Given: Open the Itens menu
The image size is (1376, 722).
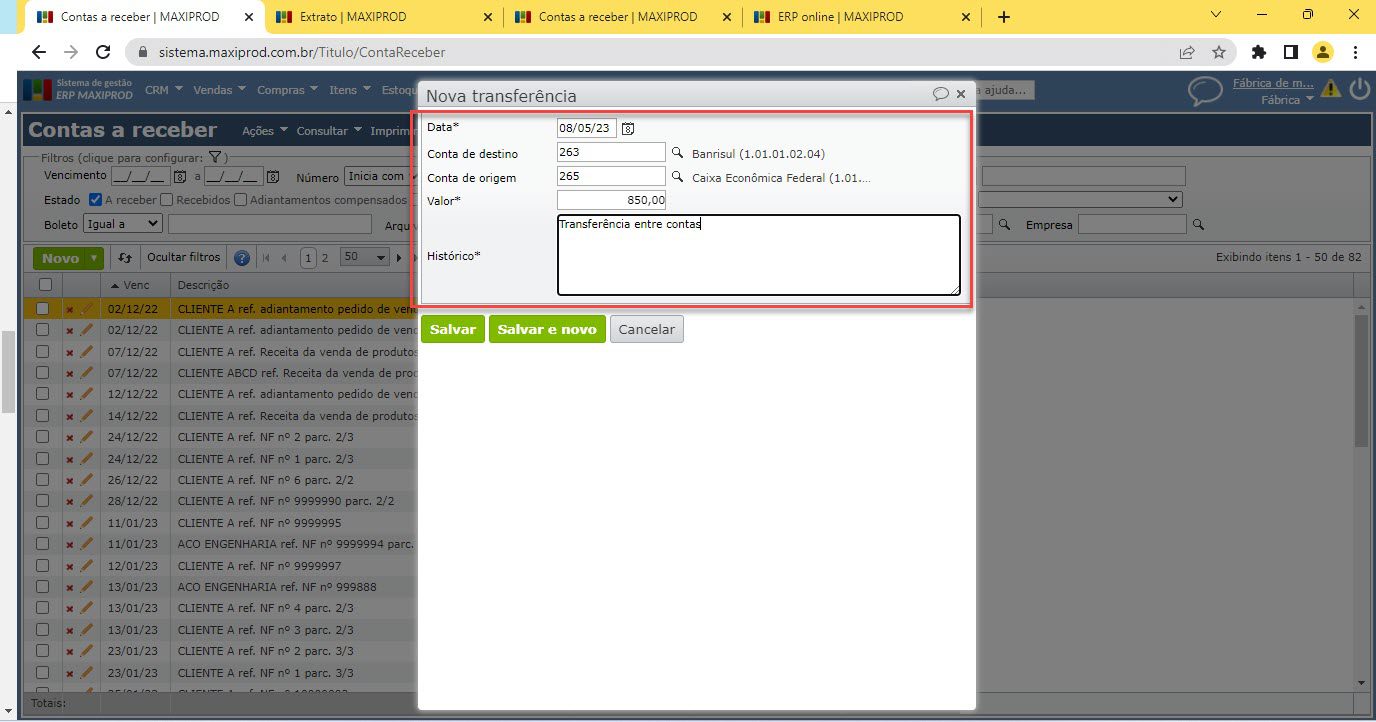Looking at the screenshot, I should pyautogui.click(x=349, y=90).
